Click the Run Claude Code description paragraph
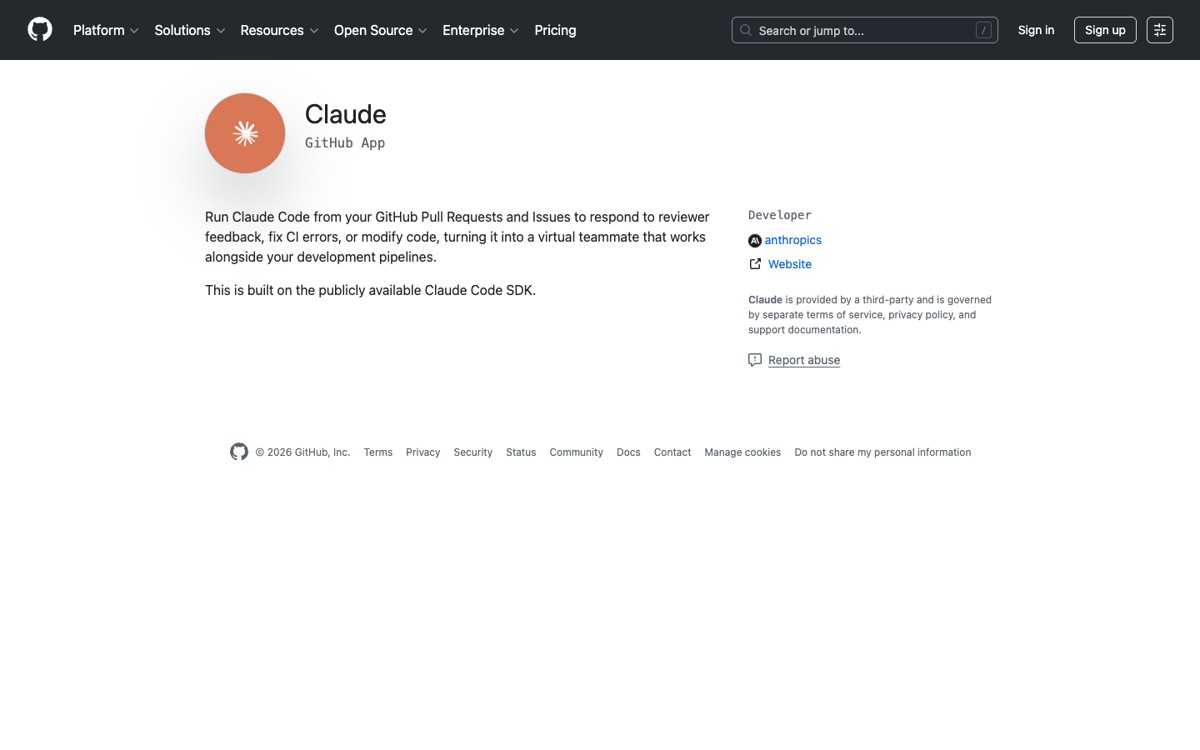 click(457, 237)
